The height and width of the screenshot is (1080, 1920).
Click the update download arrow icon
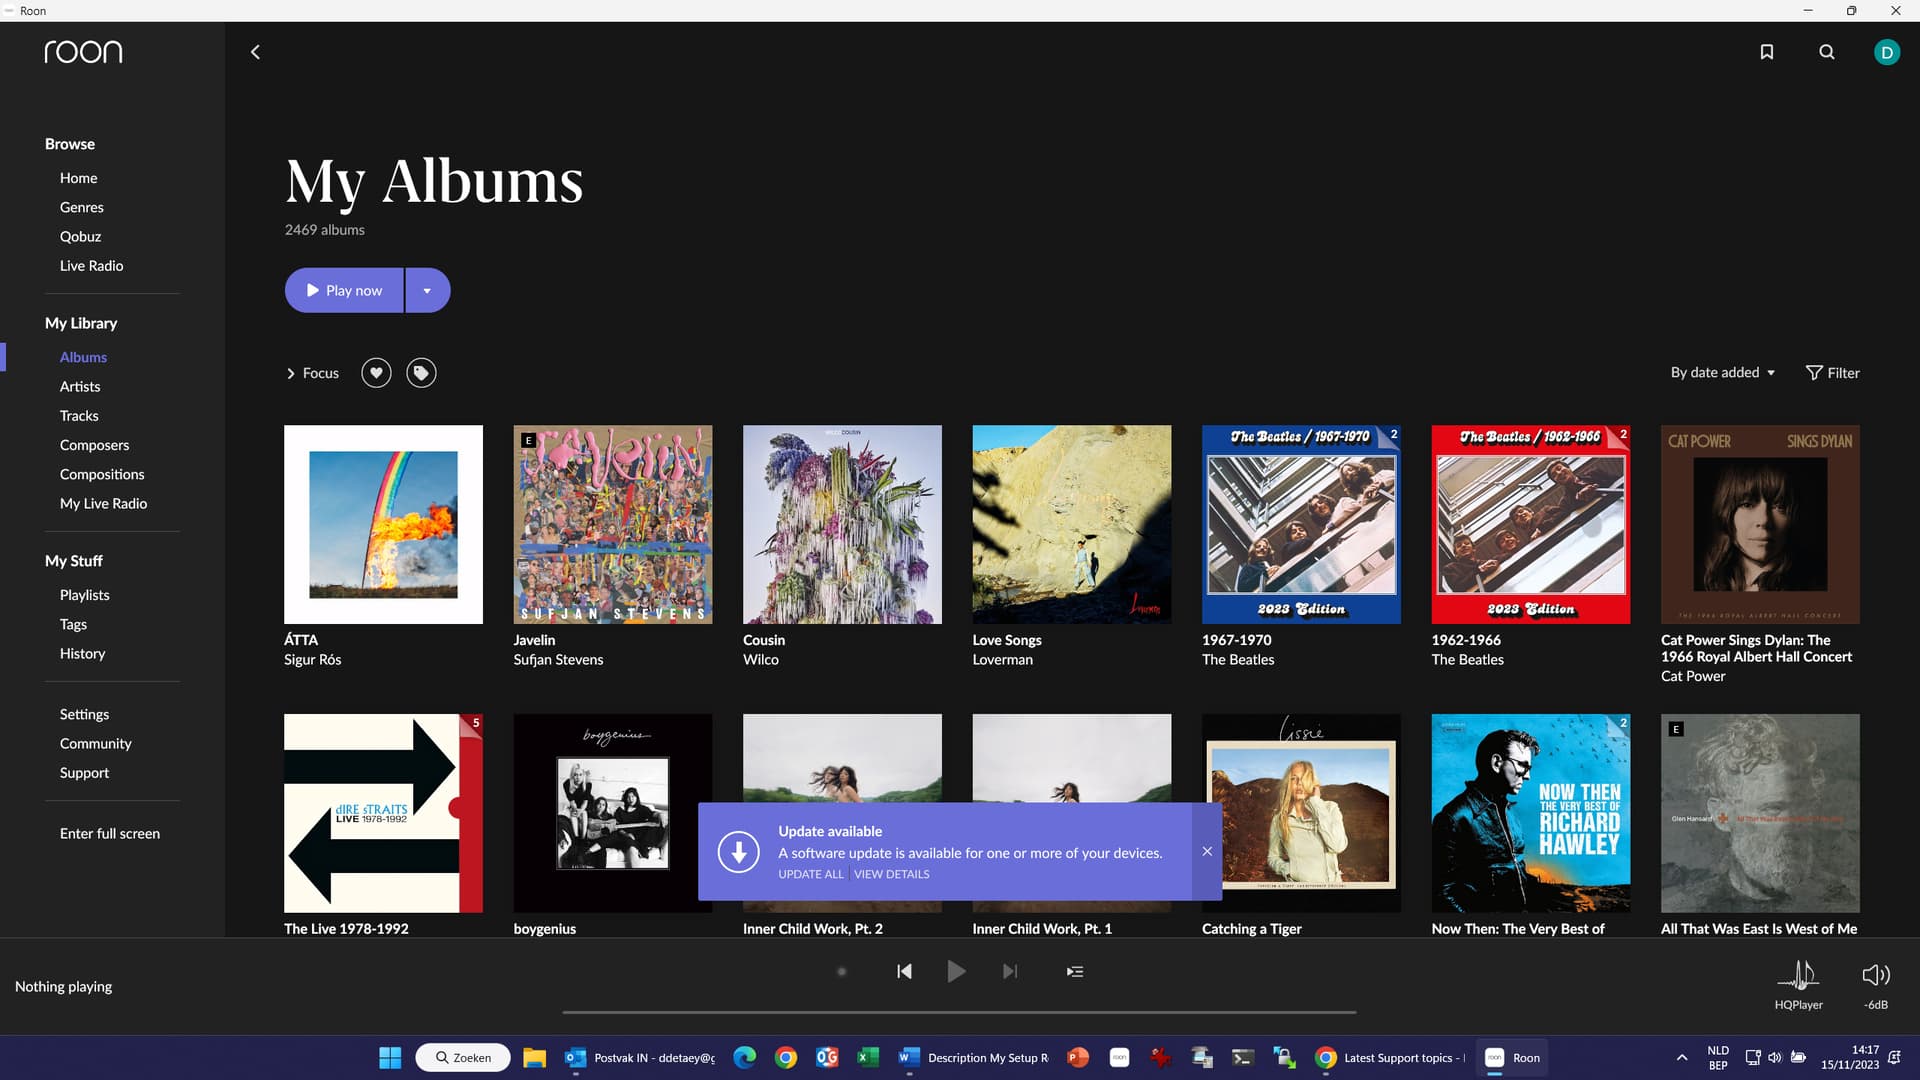738,852
